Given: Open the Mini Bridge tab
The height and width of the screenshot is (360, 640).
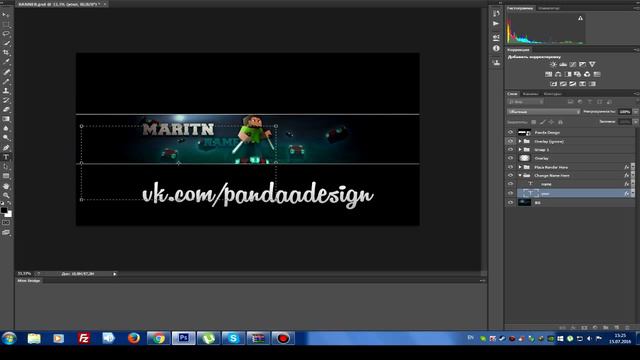Looking at the screenshot, I should pos(29,281).
